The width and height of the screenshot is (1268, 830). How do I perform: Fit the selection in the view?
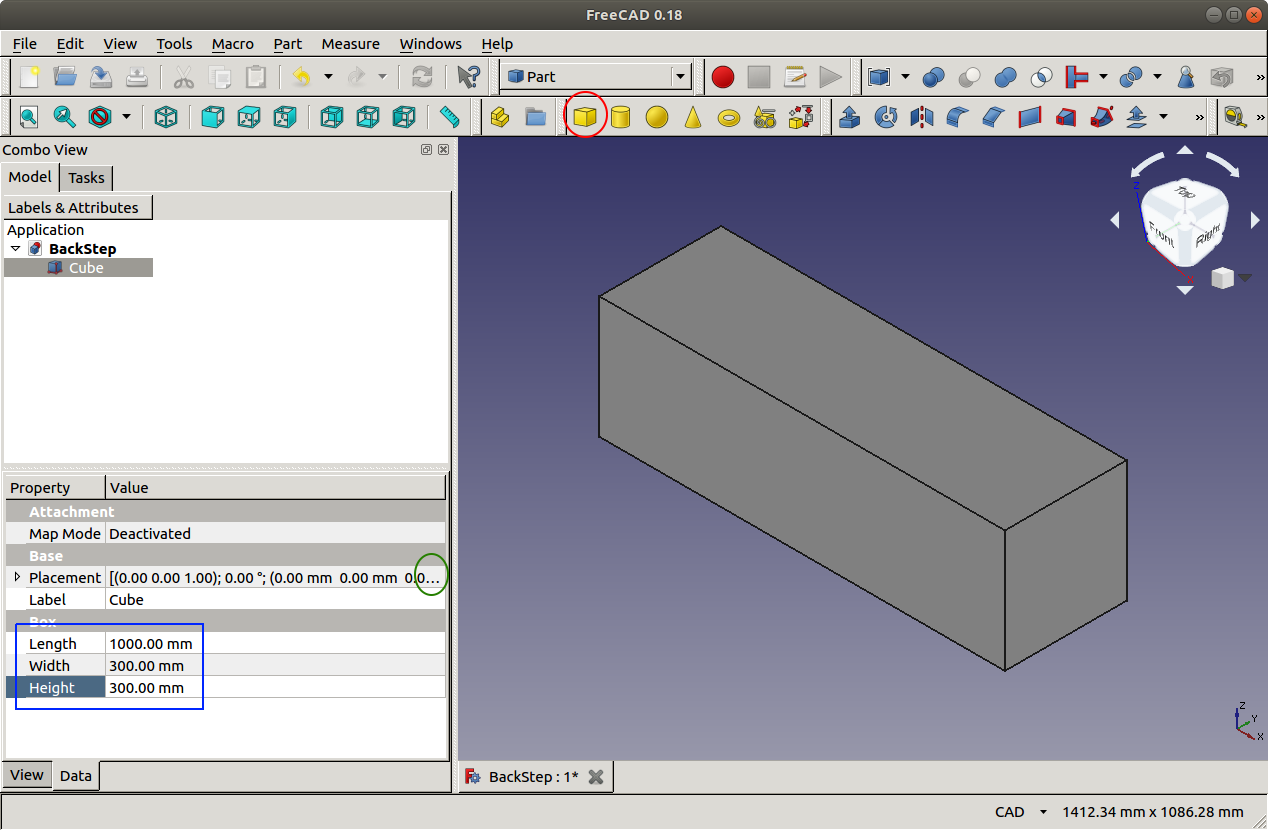point(65,117)
